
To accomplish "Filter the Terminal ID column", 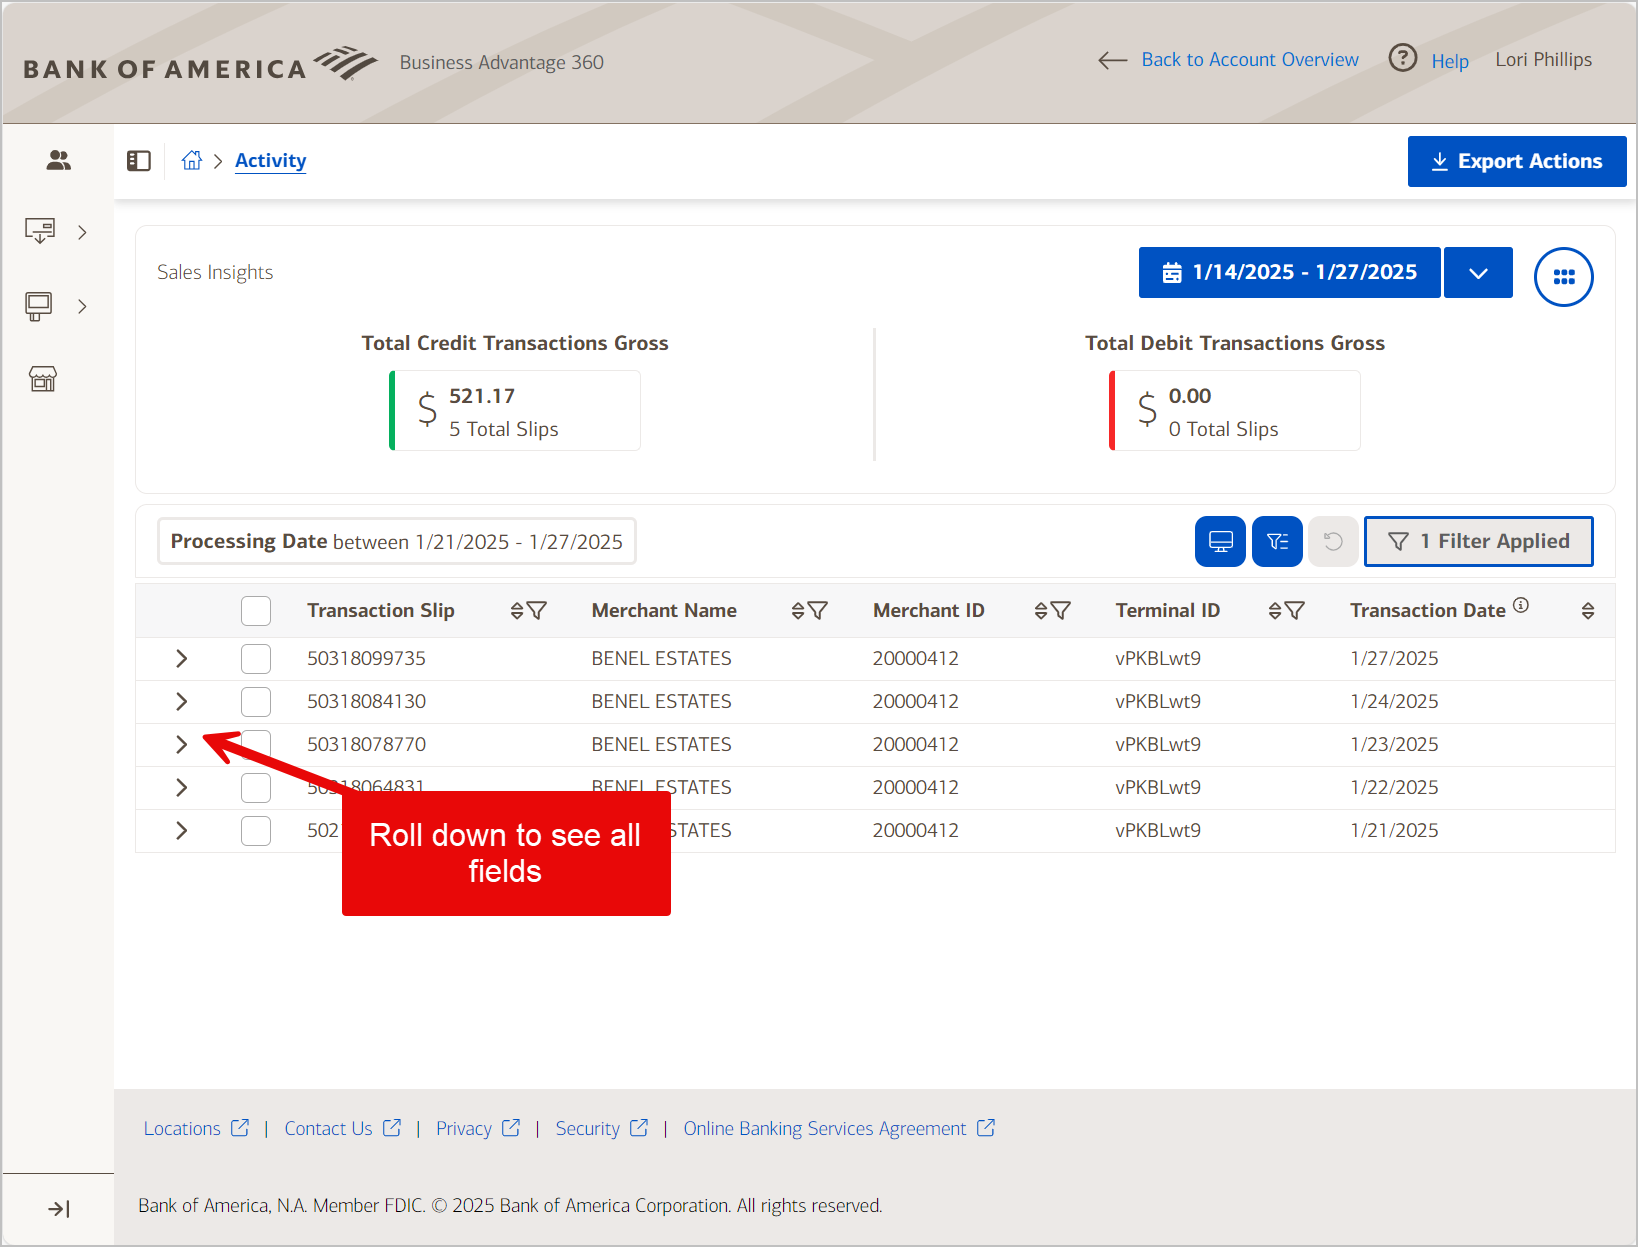I will coord(1295,610).
